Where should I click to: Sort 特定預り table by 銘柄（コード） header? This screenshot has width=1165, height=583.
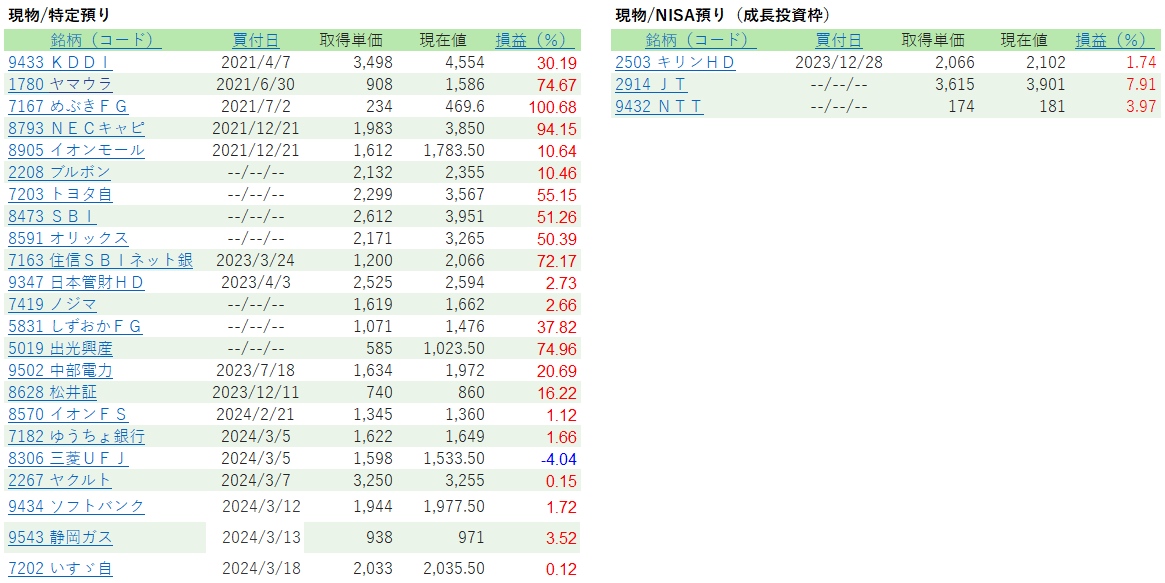point(106,40)
